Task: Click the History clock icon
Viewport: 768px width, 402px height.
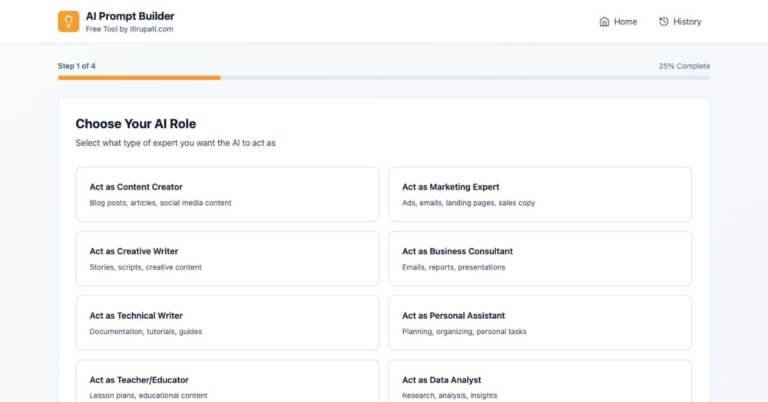Action: point(664,22)
